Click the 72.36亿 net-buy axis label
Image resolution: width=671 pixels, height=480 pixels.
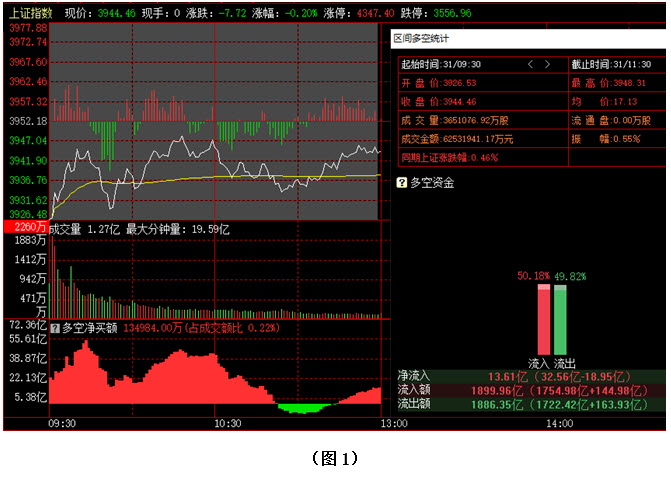28,325
